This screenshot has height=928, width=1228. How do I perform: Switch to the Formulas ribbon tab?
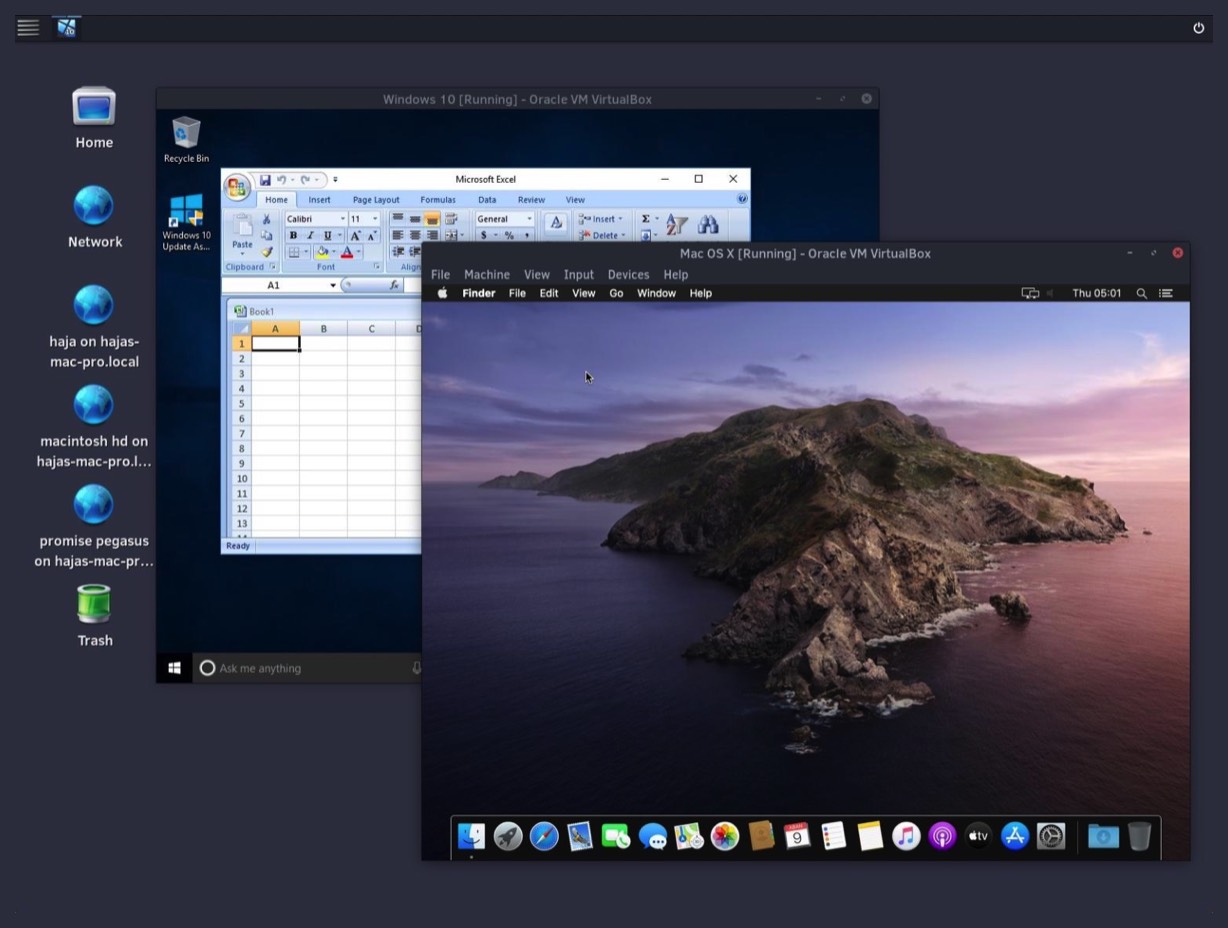point(438,200)
